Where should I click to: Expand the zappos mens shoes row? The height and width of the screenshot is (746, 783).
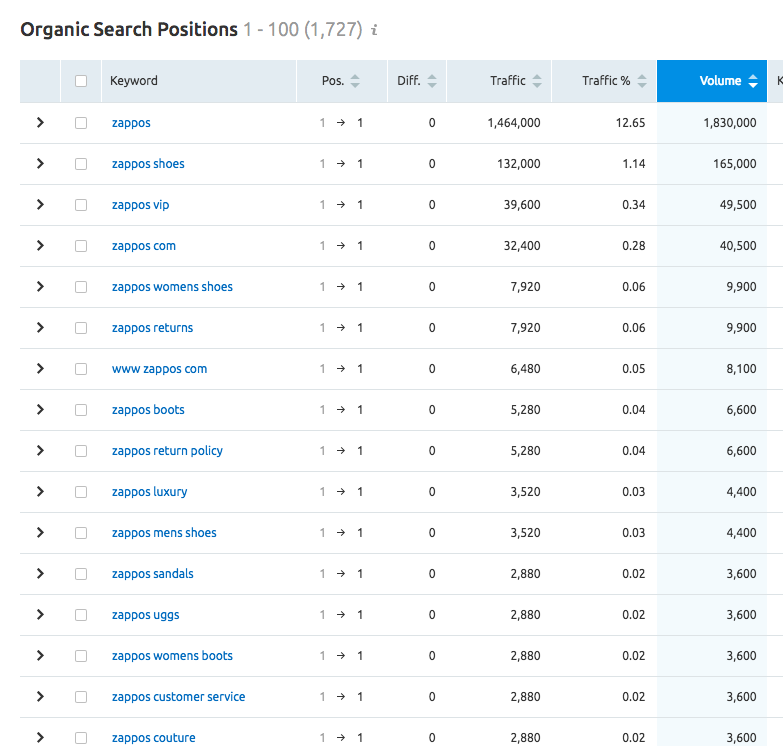click(x=40, y=532)
